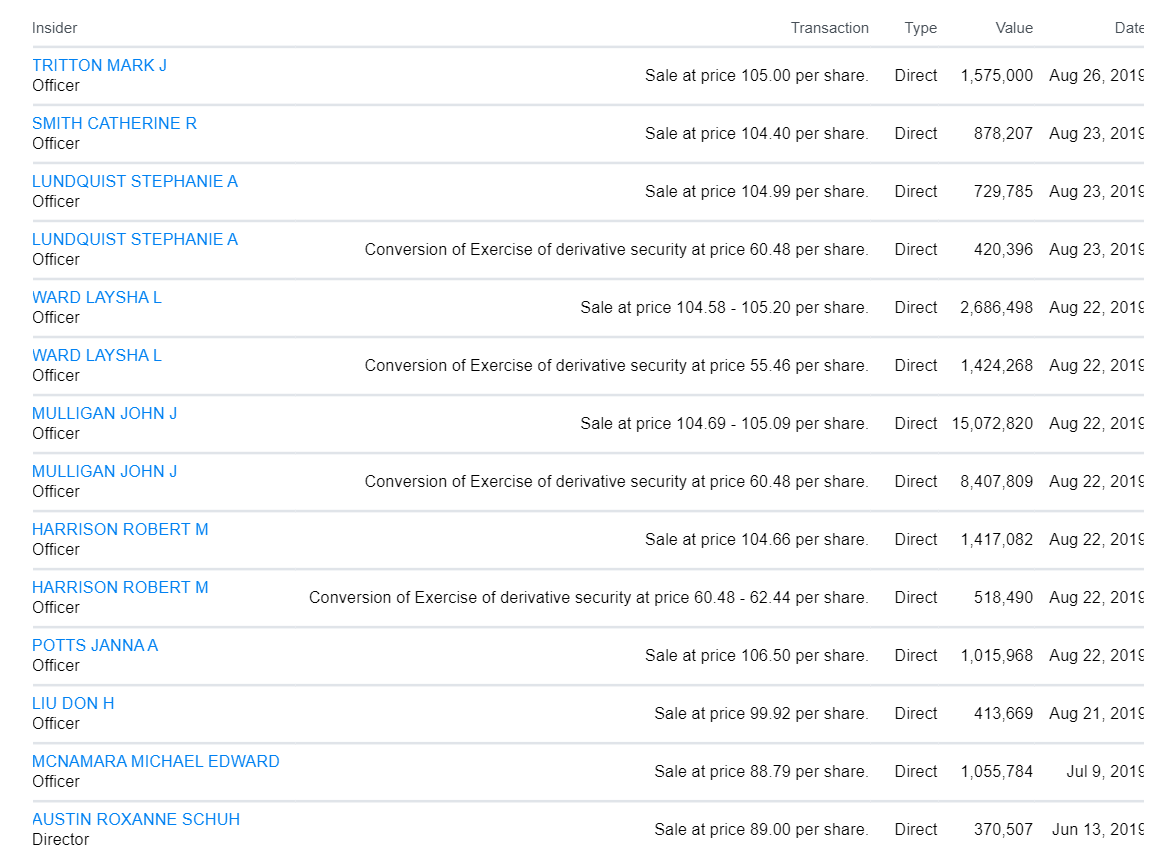Click the SMITH CATHERINE R link
Viewport: 1151px width, 848px height.
(x=114, y=123)
